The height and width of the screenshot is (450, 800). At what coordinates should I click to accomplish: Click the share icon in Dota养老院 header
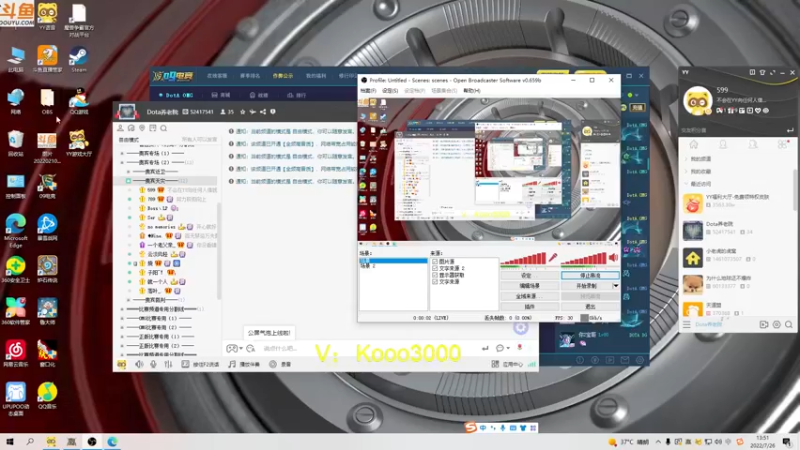click(x=263, y=112)
